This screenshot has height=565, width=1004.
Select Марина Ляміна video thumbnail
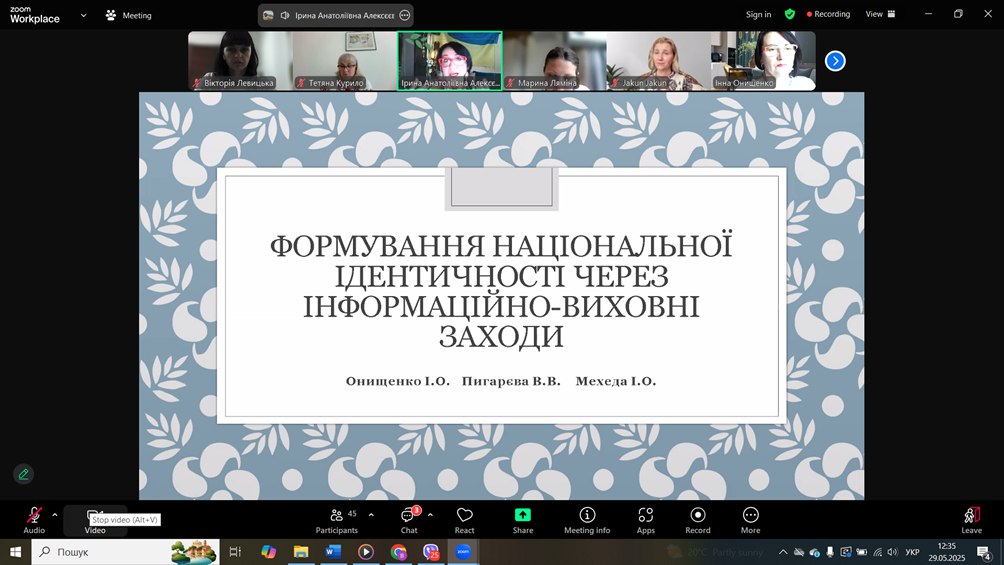click(x=555, y=61)
